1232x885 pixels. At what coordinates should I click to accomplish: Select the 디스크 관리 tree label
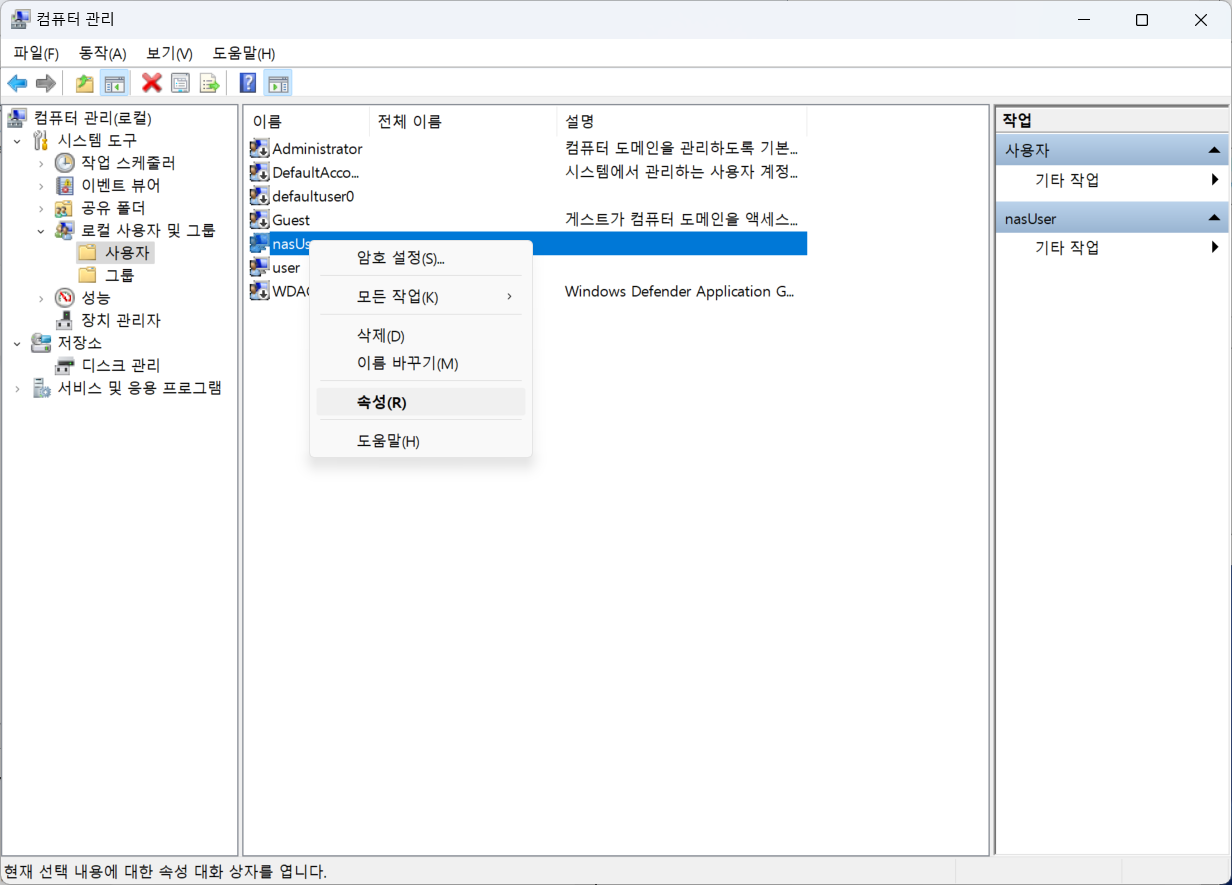pyautogui.click(x=120, y=366)
